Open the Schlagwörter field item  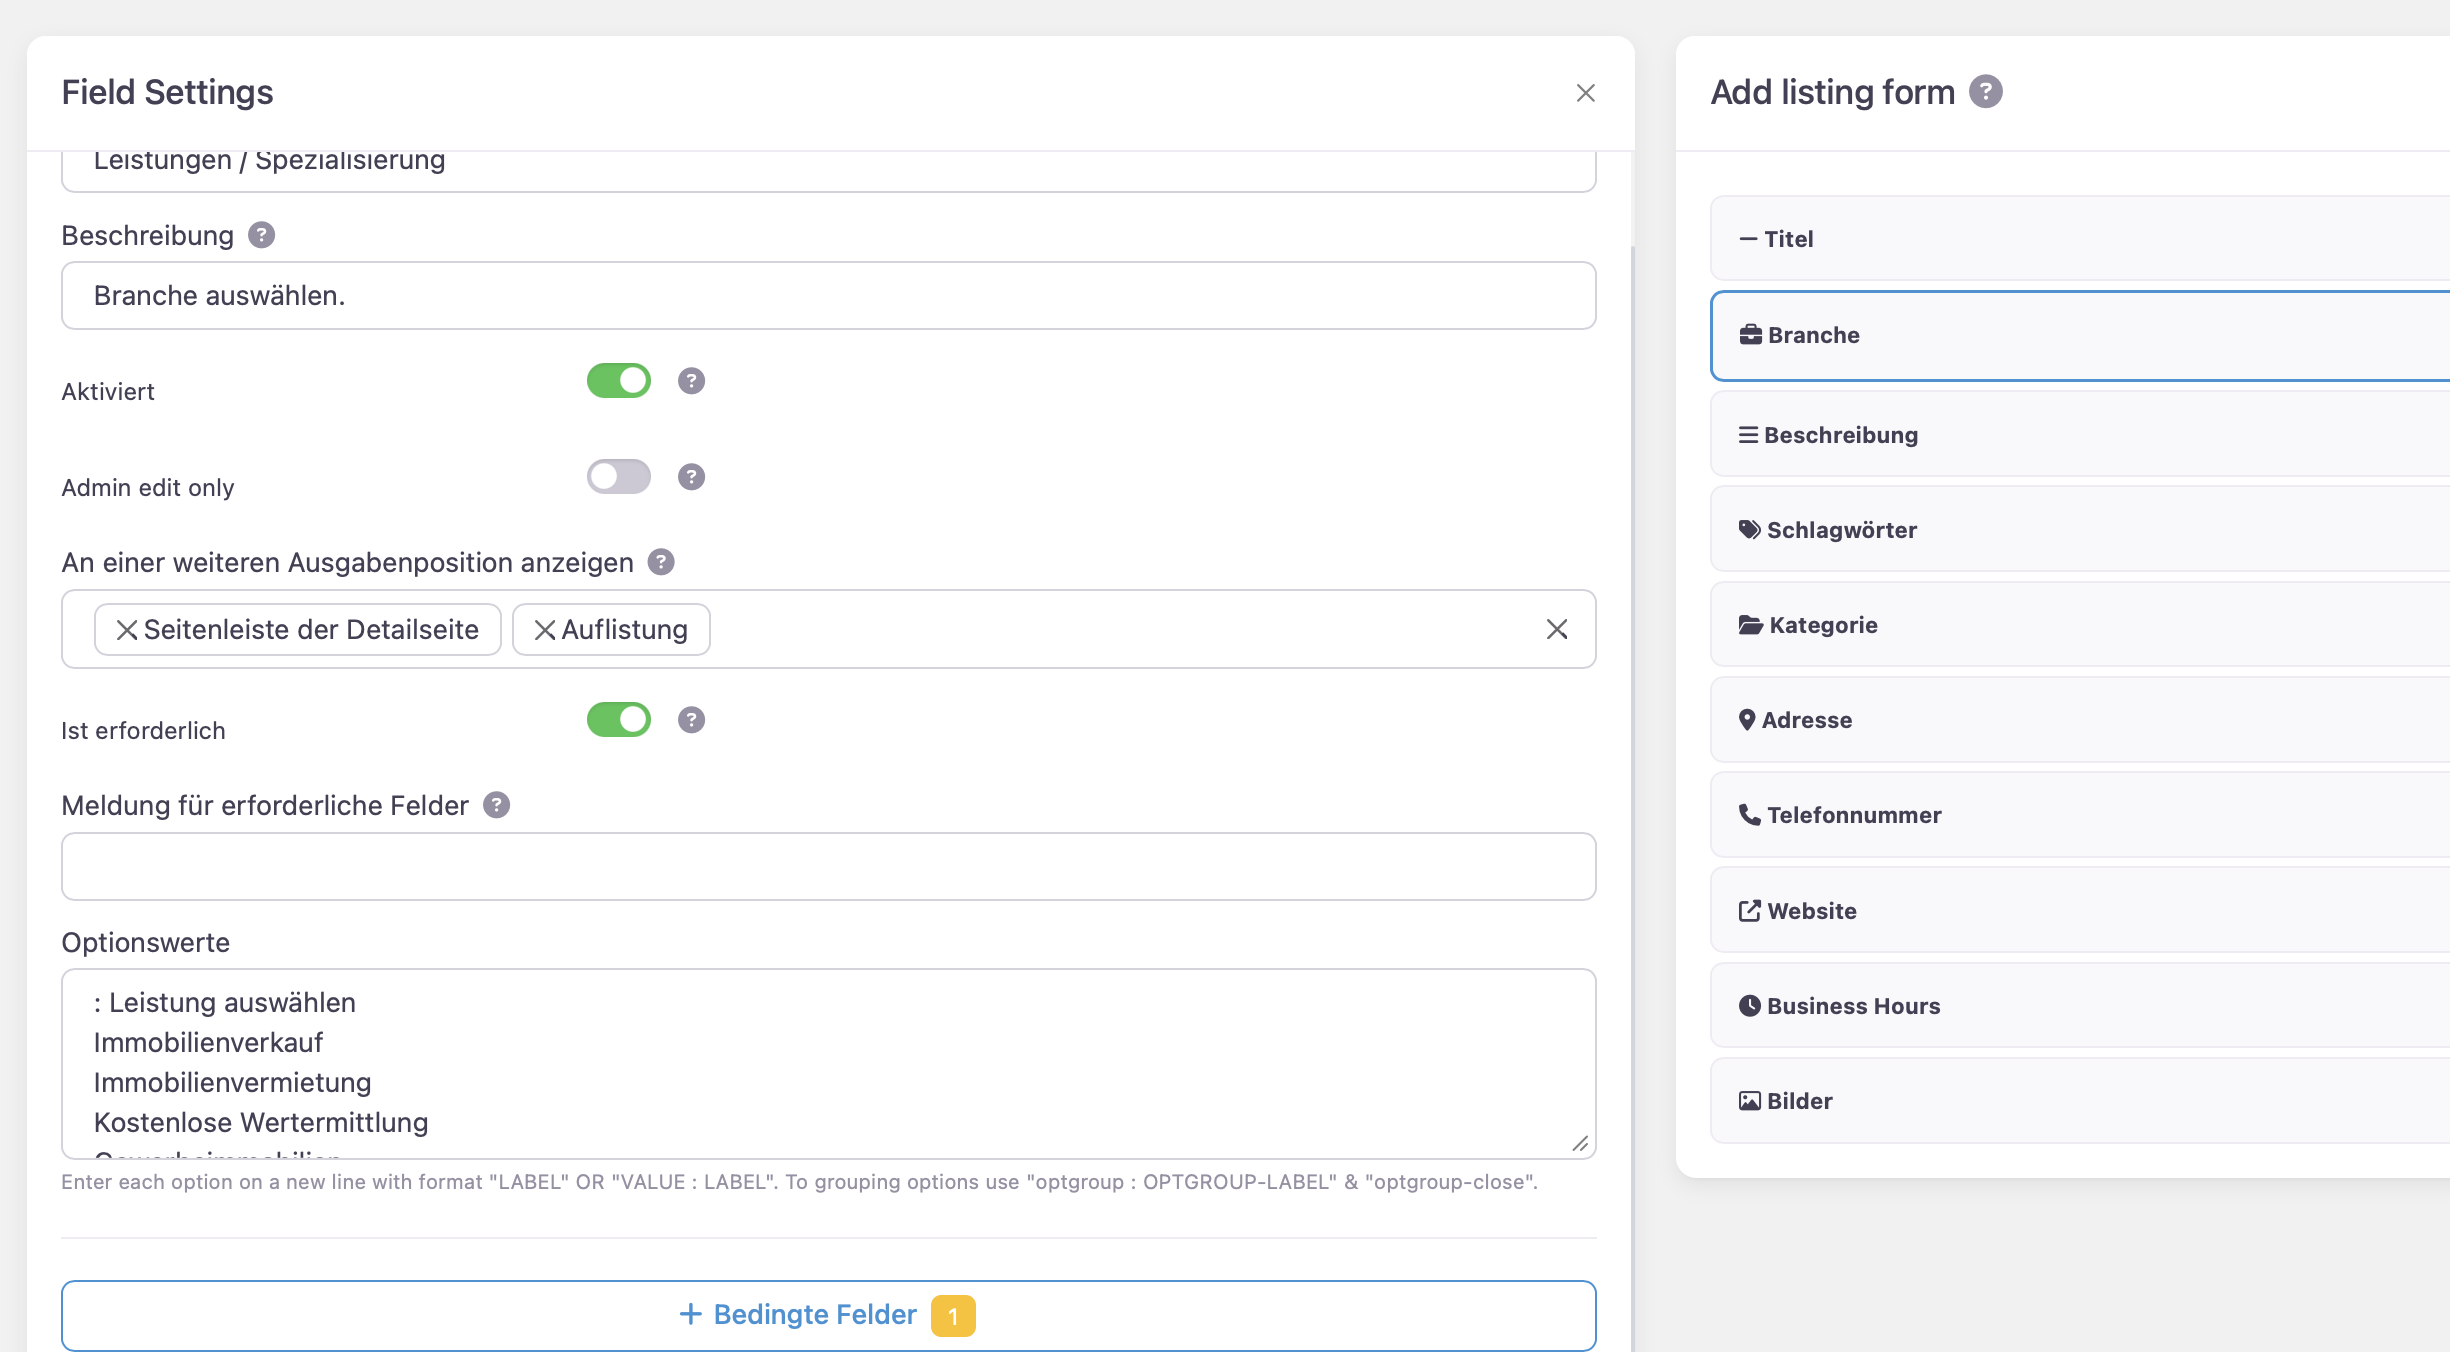tap(1840, 530)
